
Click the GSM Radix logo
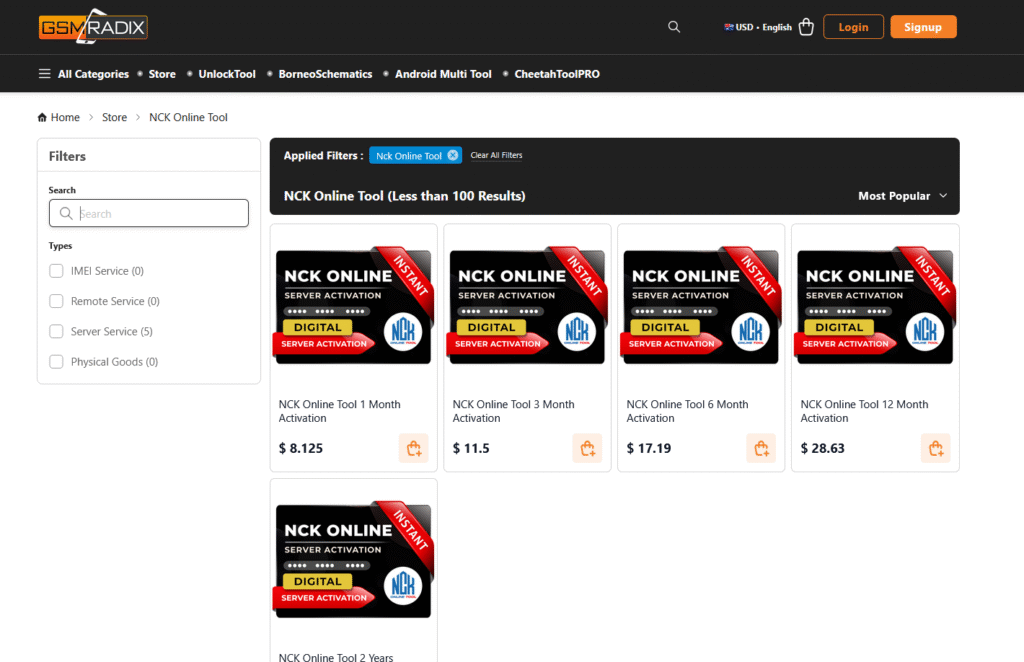point(93,27)
